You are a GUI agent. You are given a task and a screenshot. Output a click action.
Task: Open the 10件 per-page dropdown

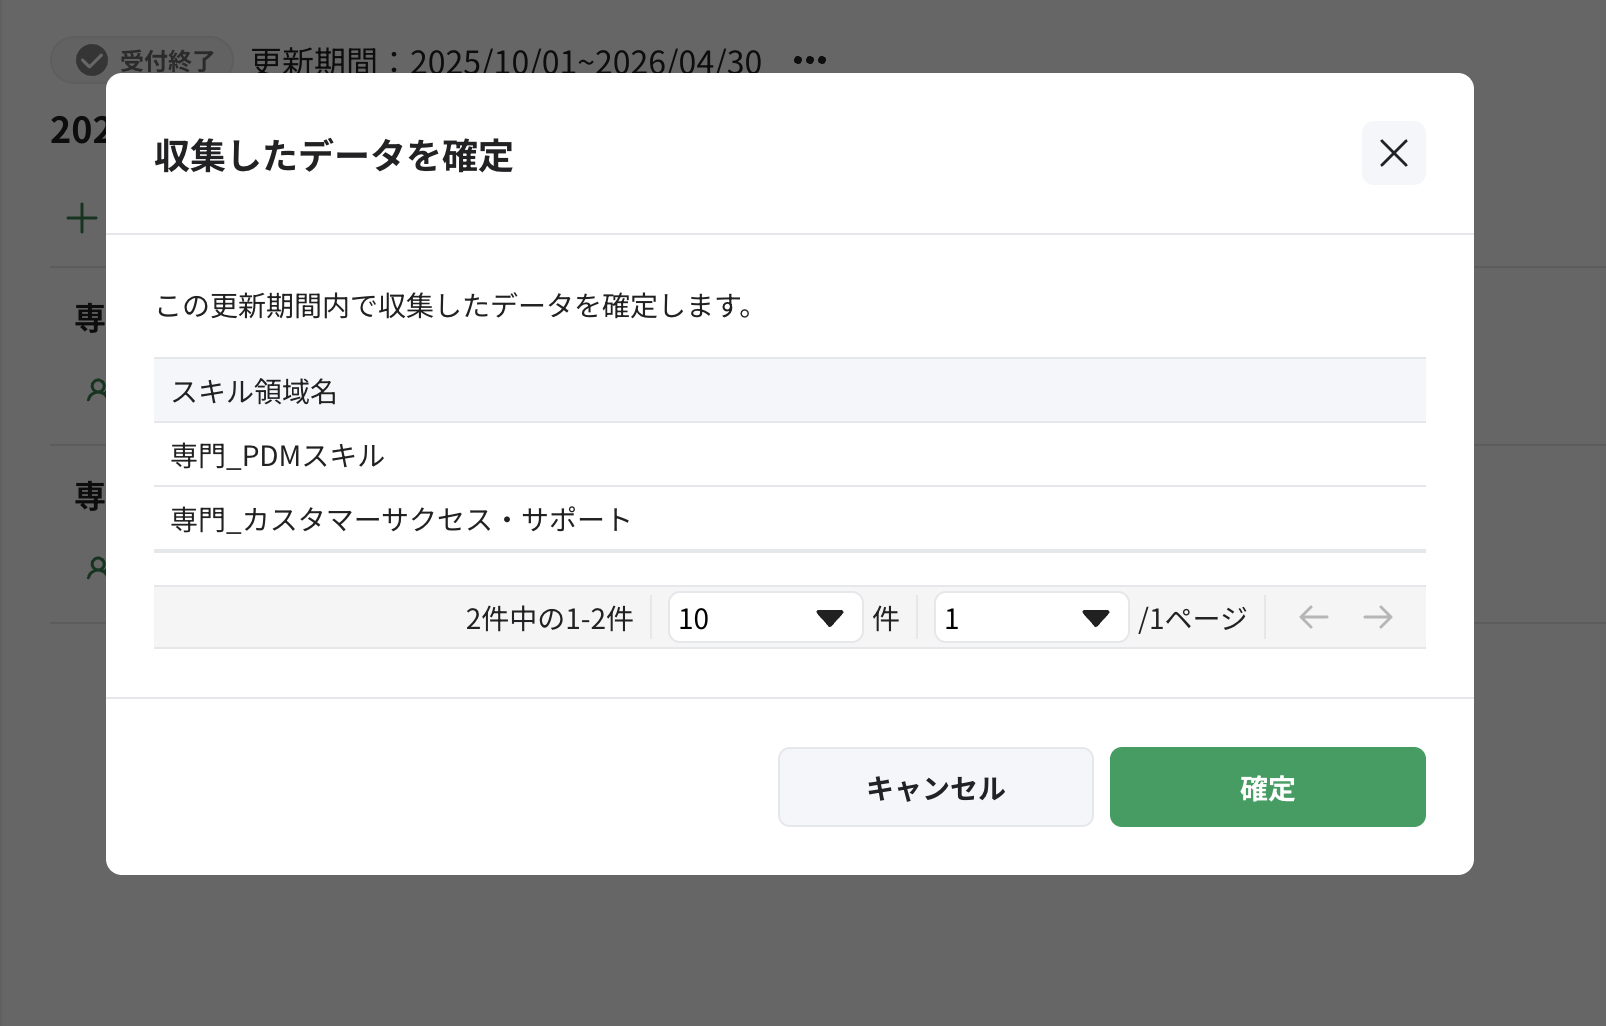(765, 618)
